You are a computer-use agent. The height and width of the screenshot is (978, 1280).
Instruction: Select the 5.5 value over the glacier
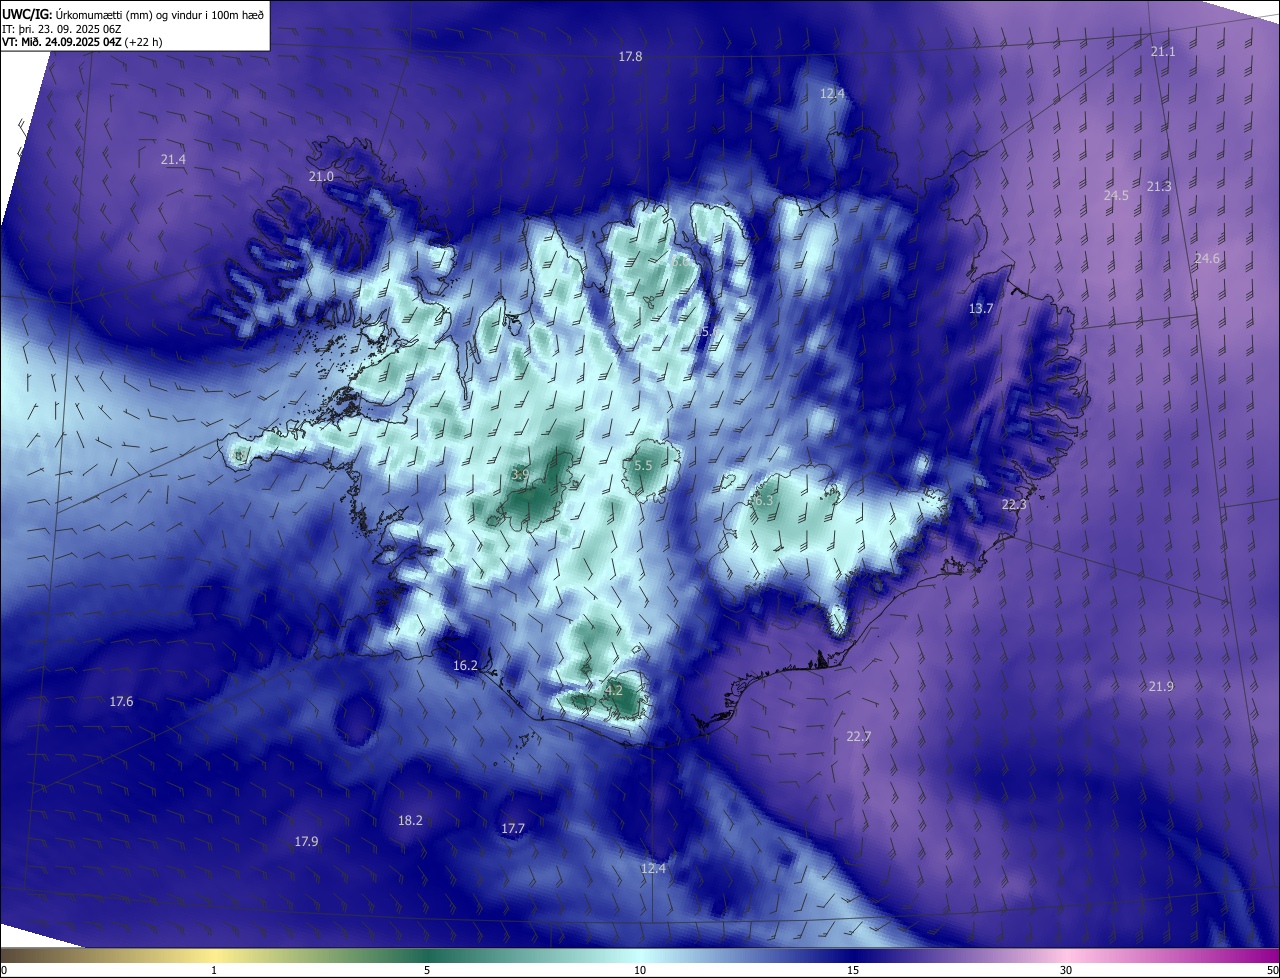(x=643, y=466)
